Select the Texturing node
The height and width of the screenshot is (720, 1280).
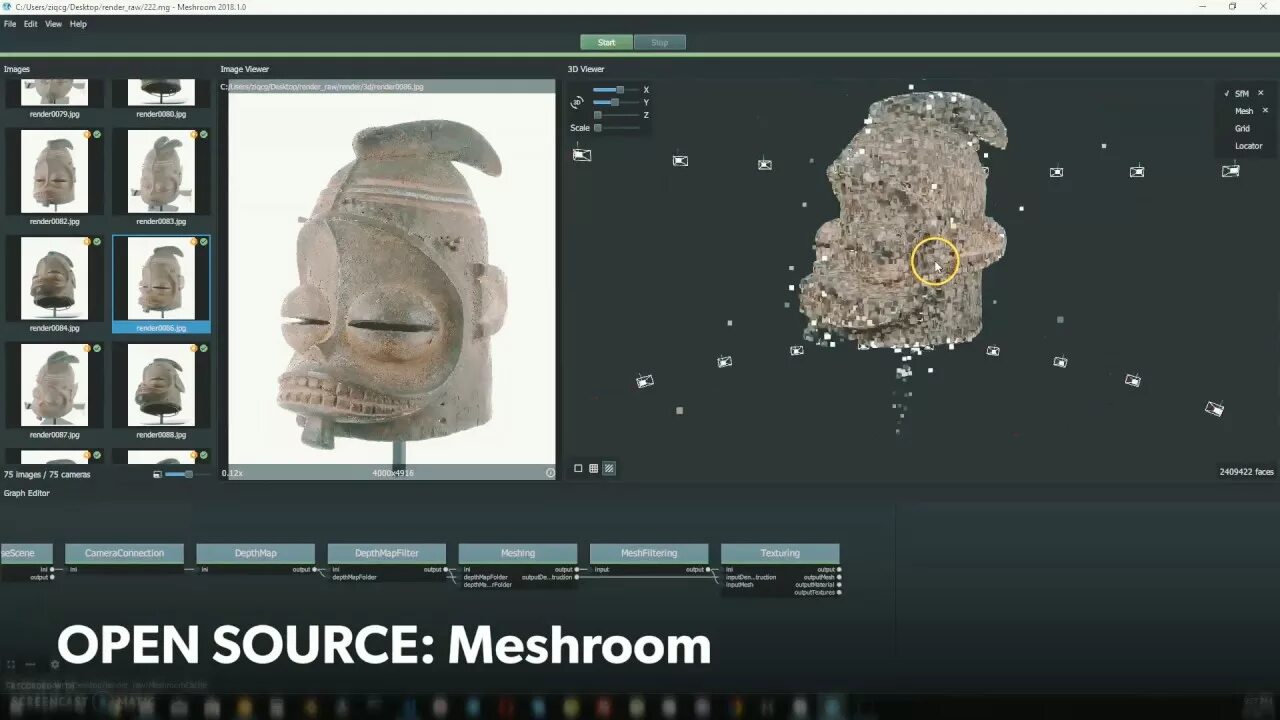coord(780,553)
